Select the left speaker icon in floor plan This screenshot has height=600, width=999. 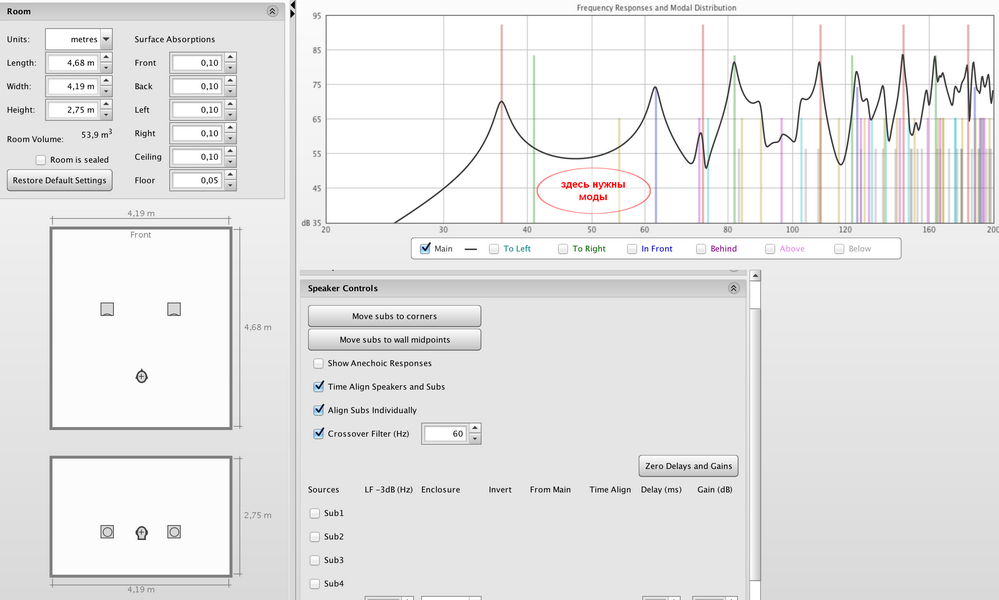tap(107, 309)
